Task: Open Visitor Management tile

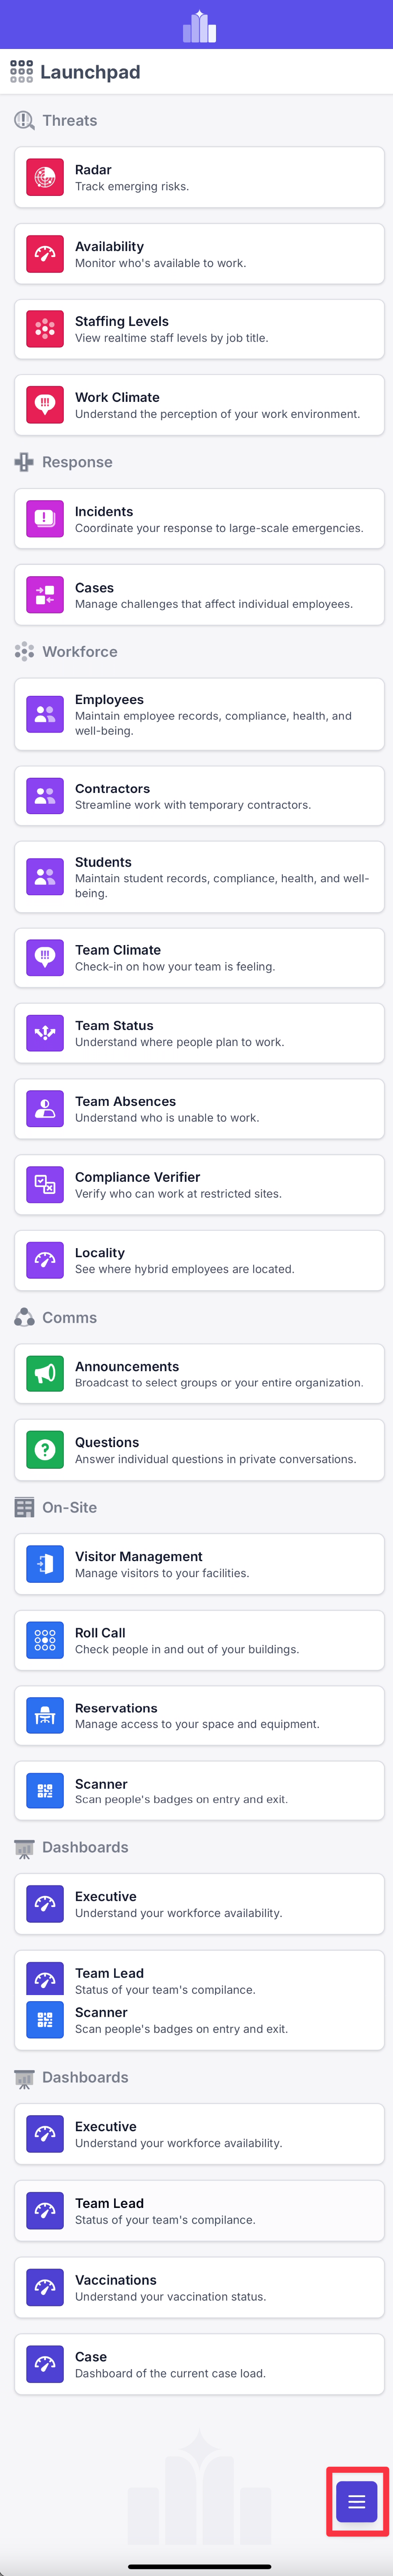Action: click(199, 1564)
